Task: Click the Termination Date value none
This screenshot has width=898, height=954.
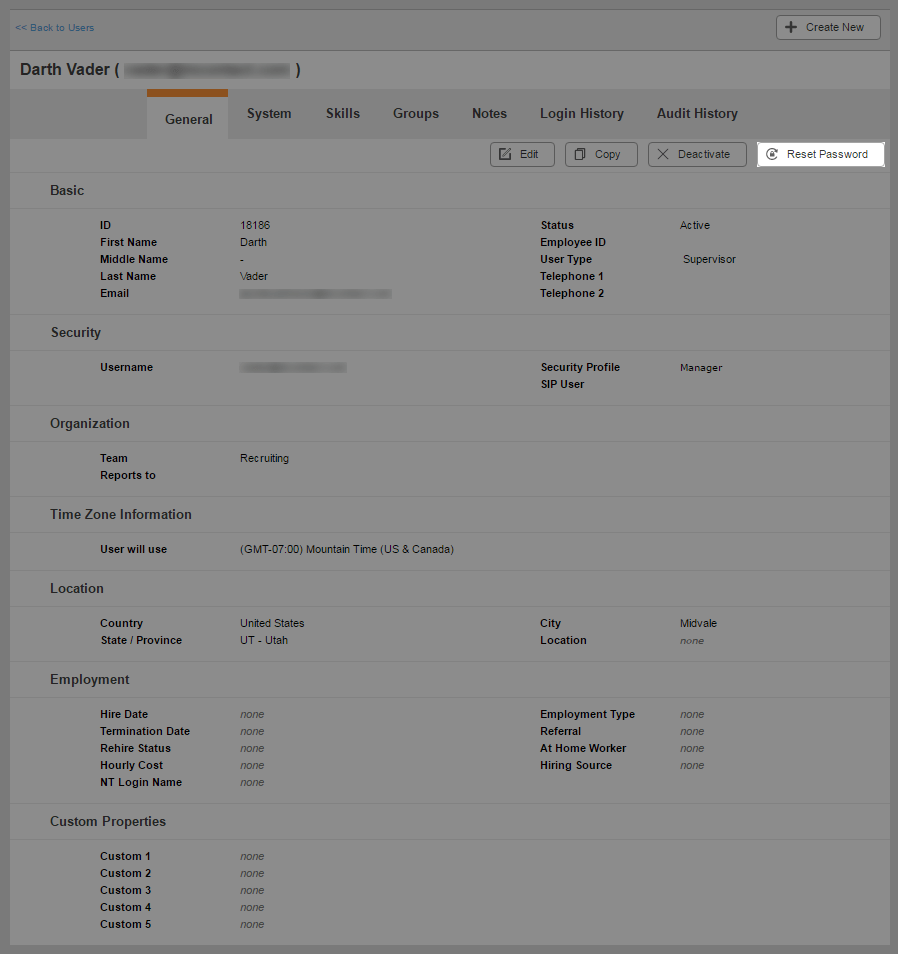Action: click(x=252, y=731)
